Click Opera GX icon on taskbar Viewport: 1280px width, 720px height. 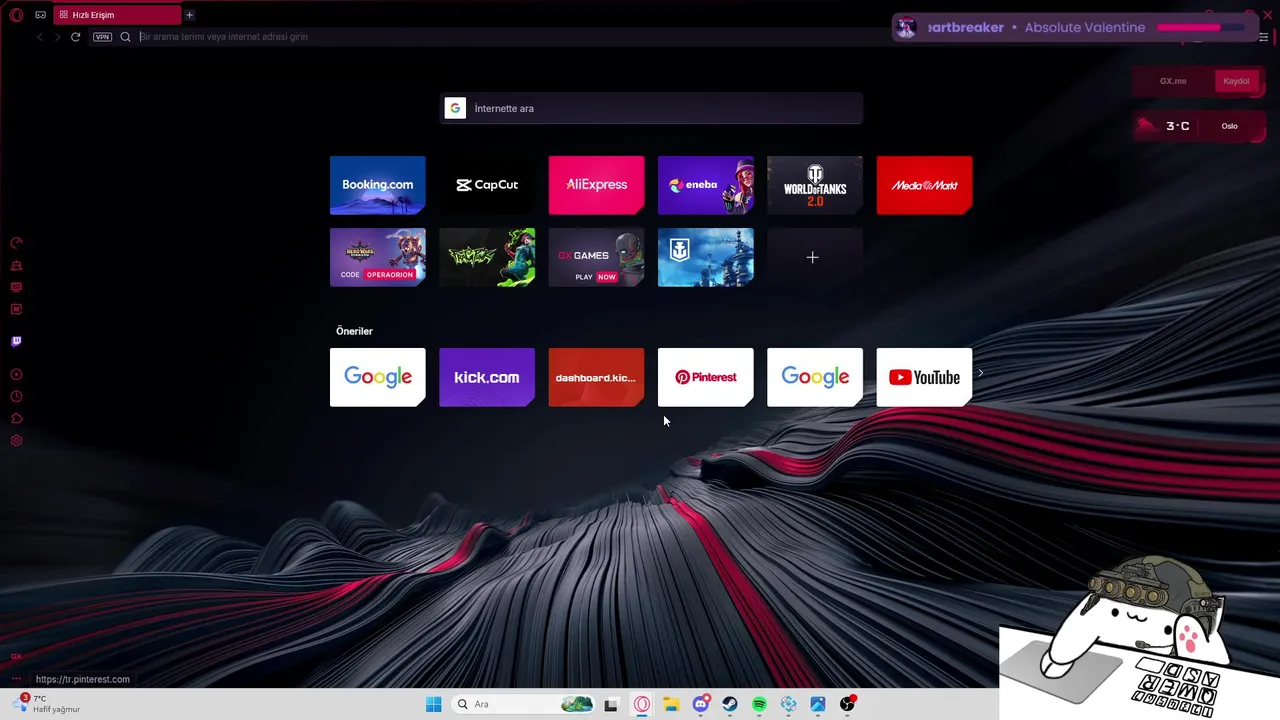click(x=642, y=704)
